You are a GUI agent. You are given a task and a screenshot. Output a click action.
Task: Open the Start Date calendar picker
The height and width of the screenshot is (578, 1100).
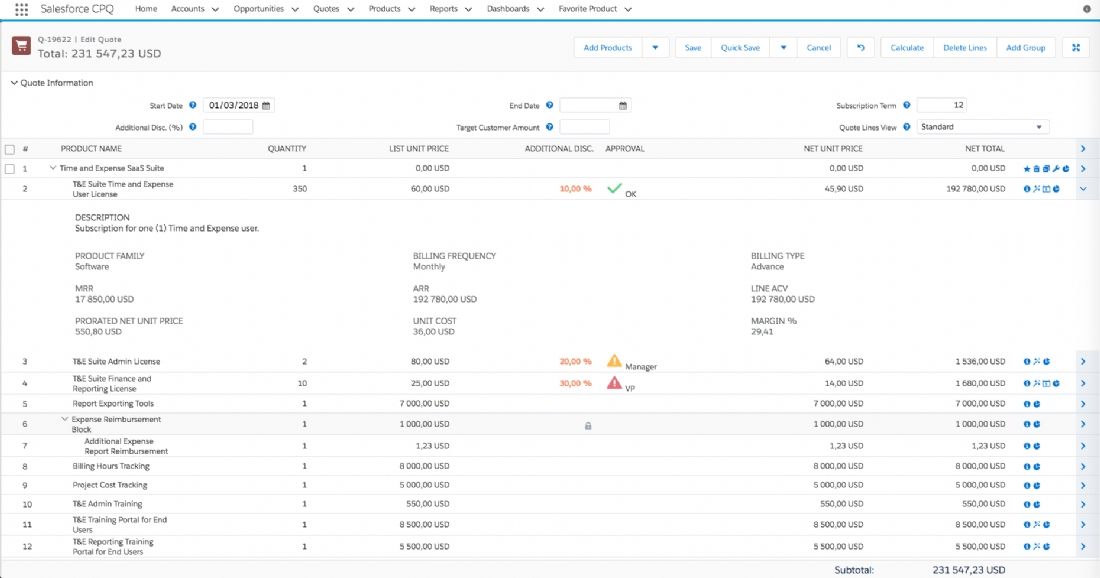[x=266, y=106]
